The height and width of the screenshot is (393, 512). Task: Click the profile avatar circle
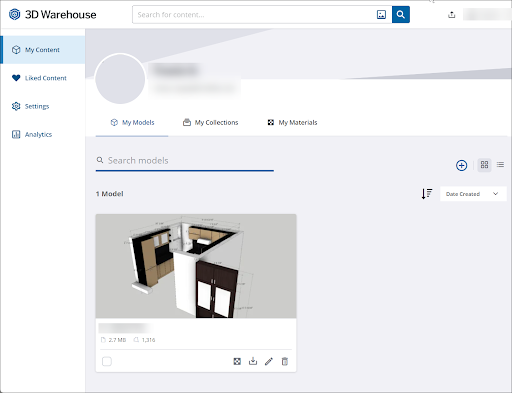120,79
